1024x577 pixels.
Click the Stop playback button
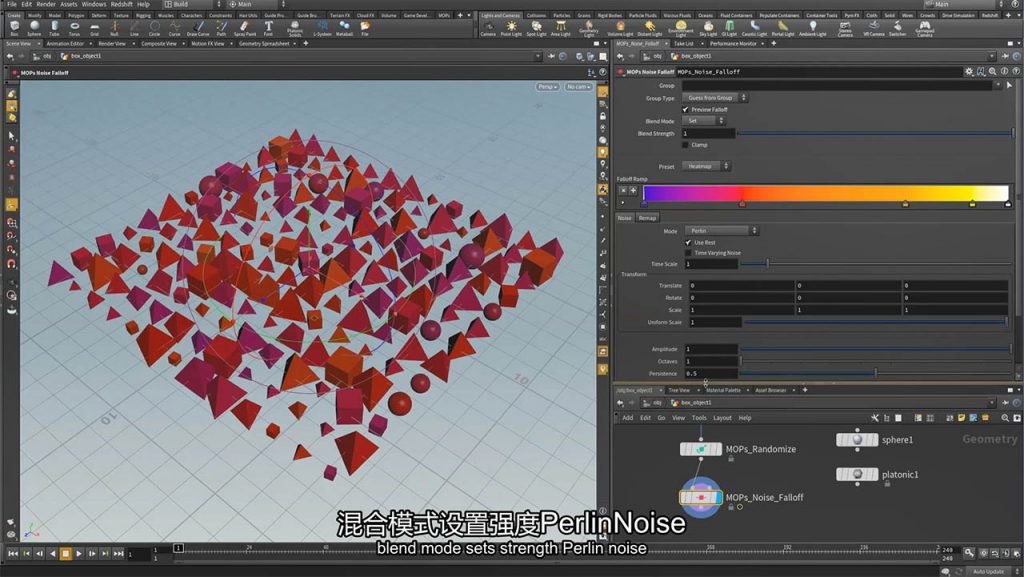click(x=65, y=554)
